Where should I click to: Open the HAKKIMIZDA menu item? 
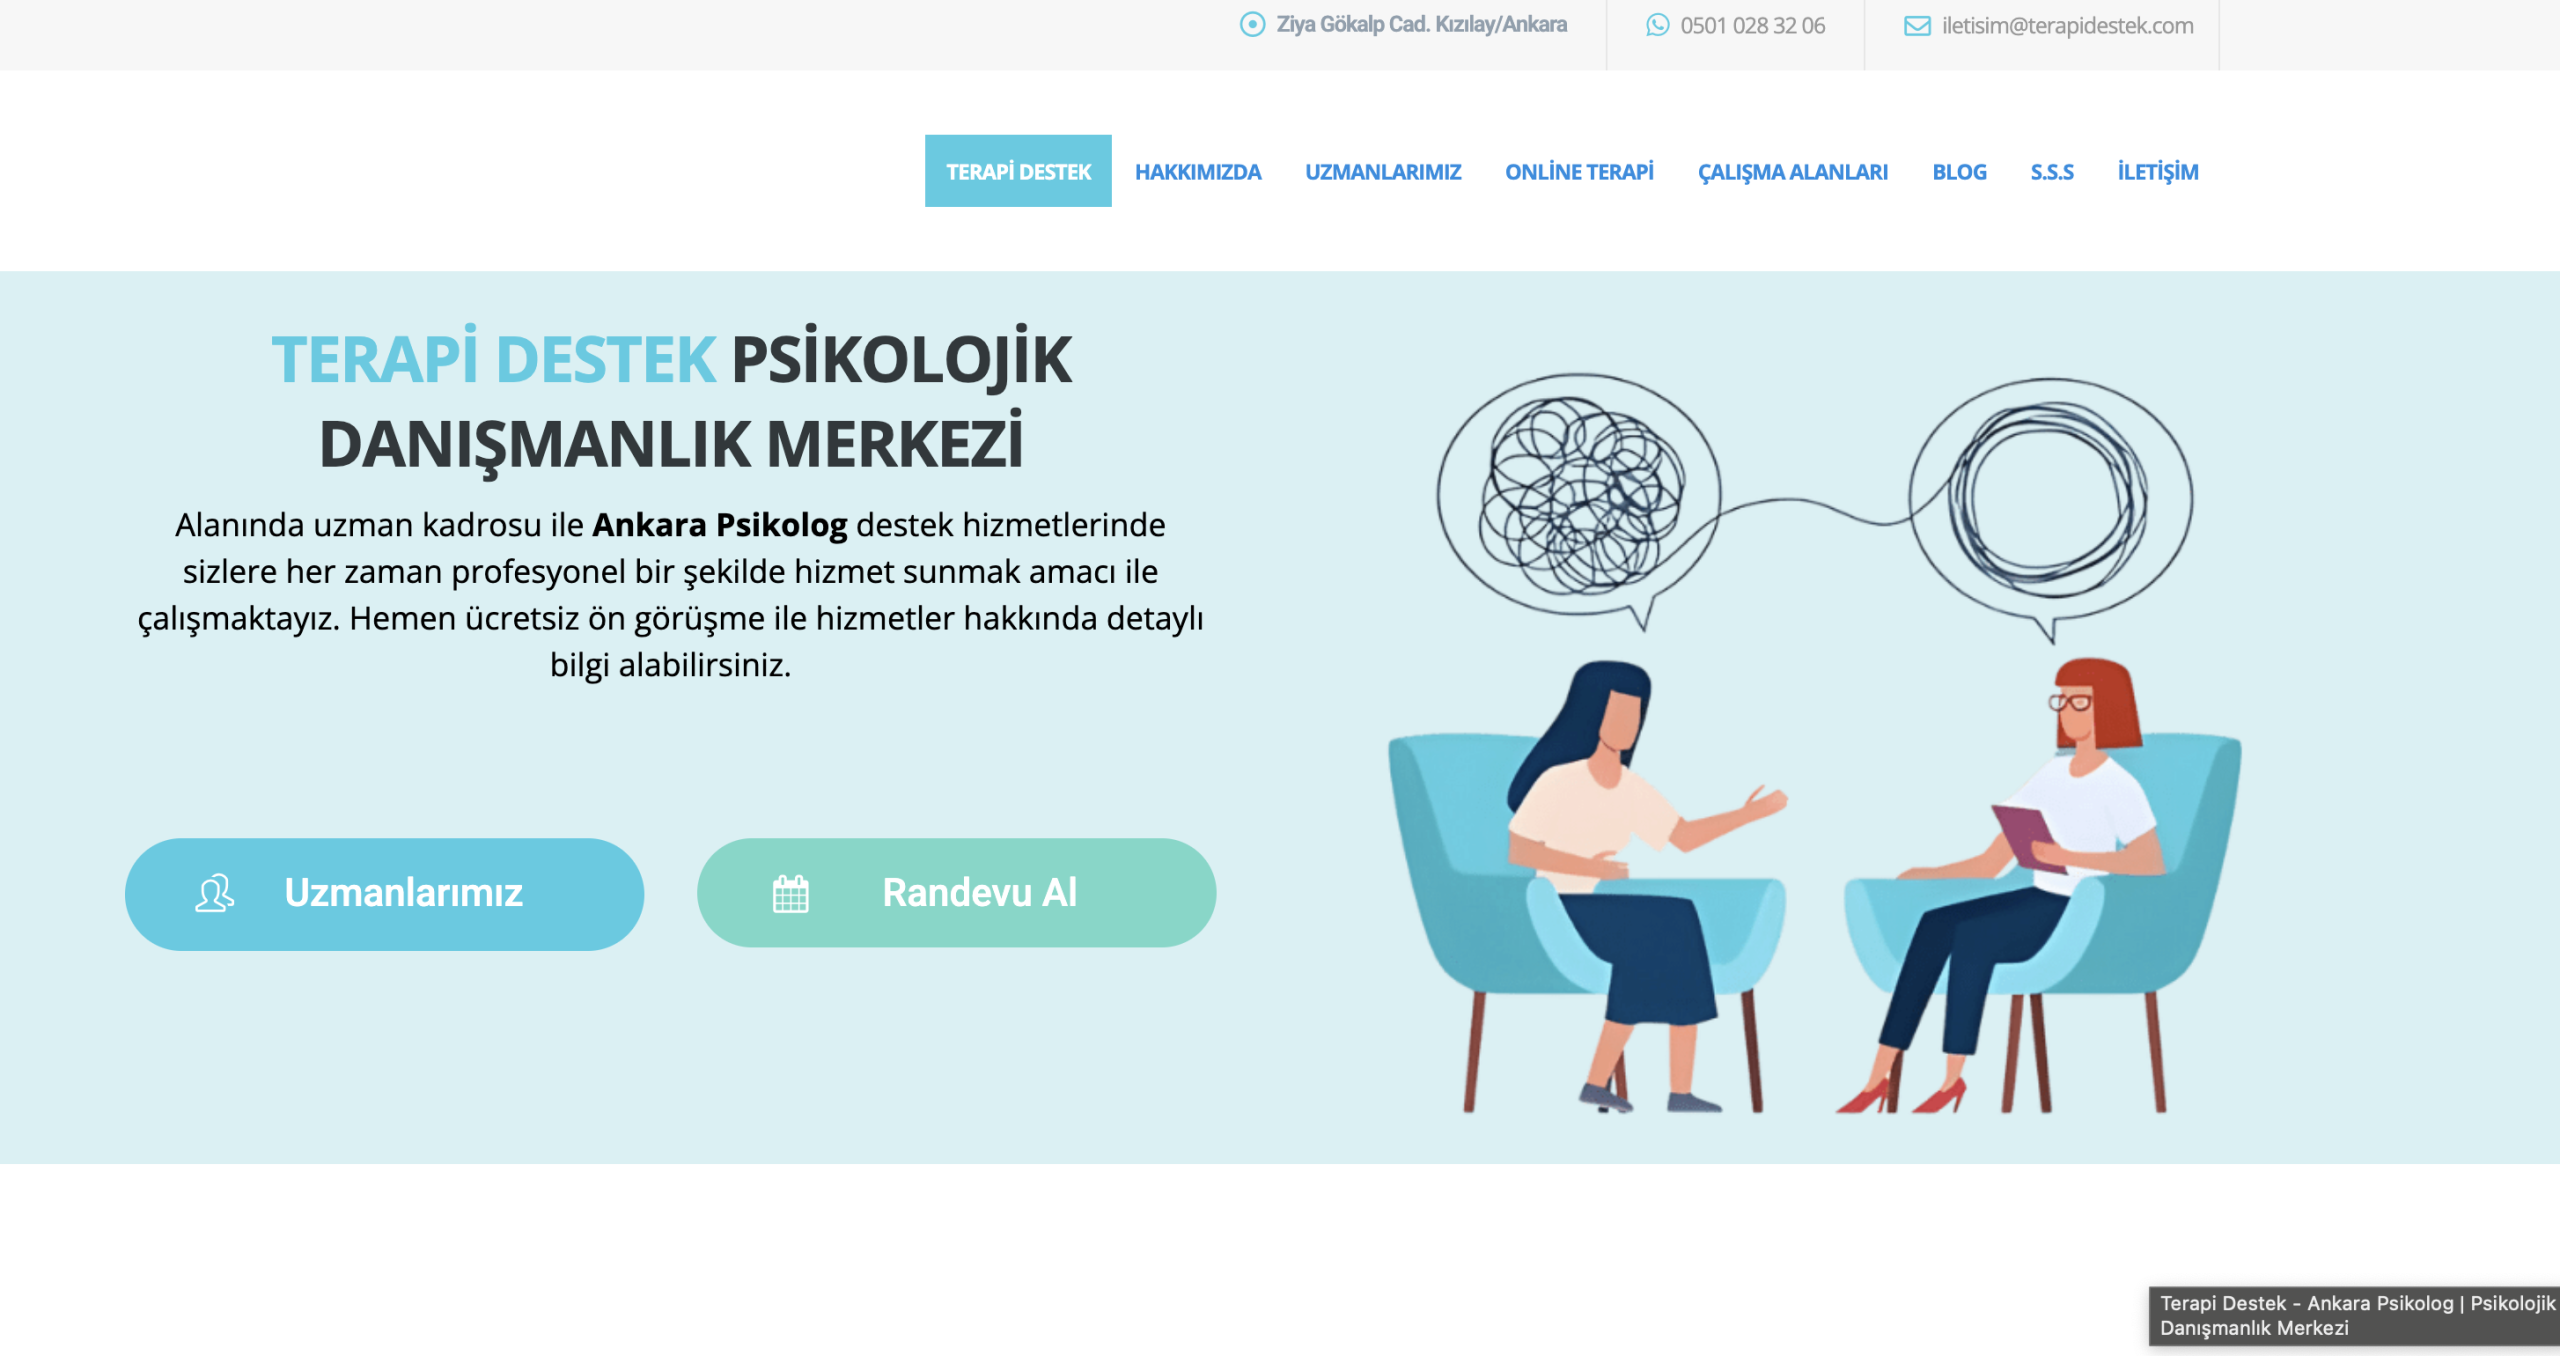(1198, 172)
